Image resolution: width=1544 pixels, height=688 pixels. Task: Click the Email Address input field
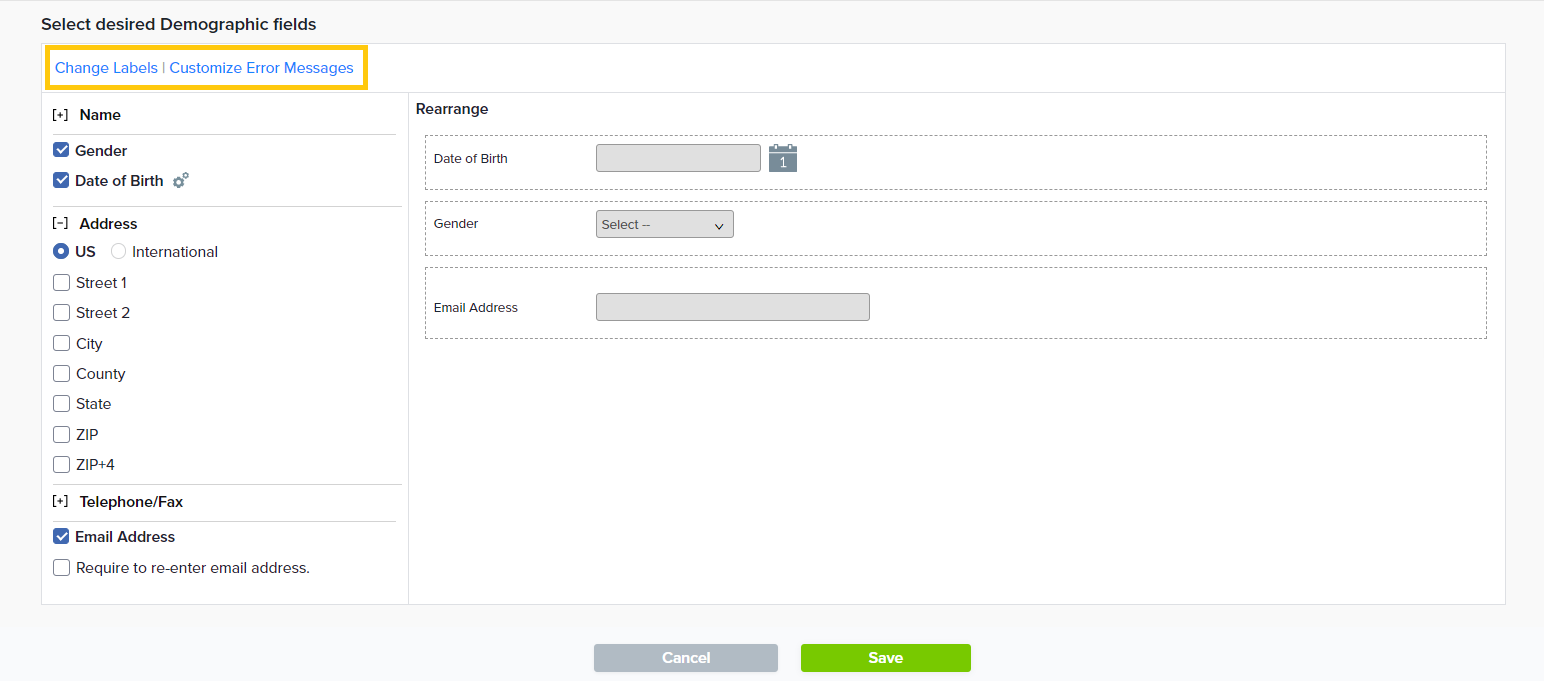click(732, 307)
